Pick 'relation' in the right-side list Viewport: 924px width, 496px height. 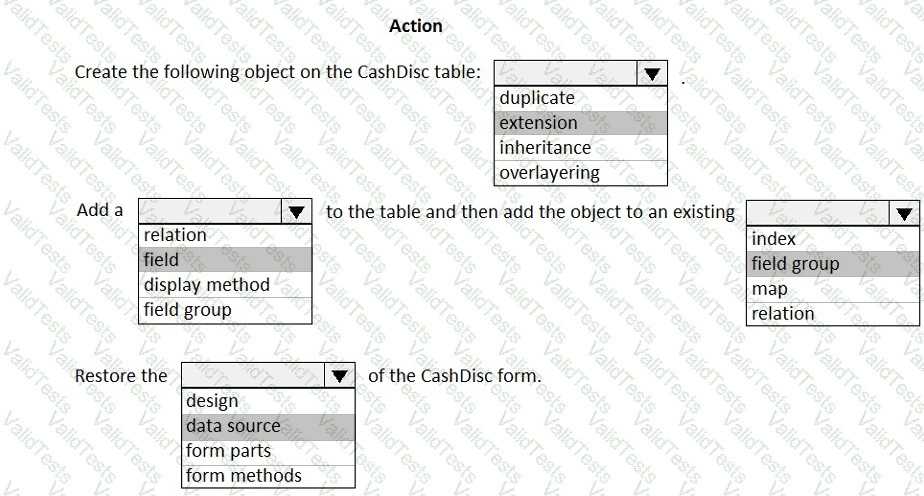[x=834, y=313]
